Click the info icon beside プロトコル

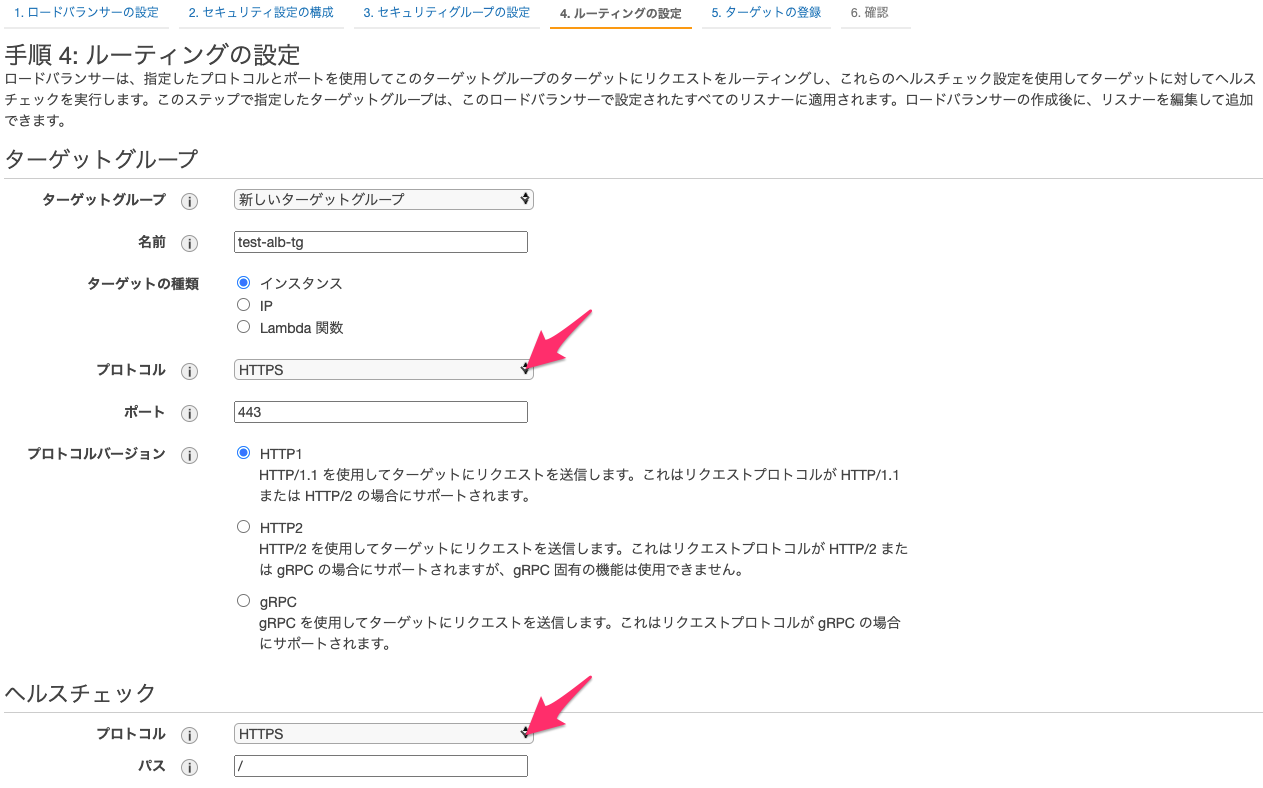[189, 371]
